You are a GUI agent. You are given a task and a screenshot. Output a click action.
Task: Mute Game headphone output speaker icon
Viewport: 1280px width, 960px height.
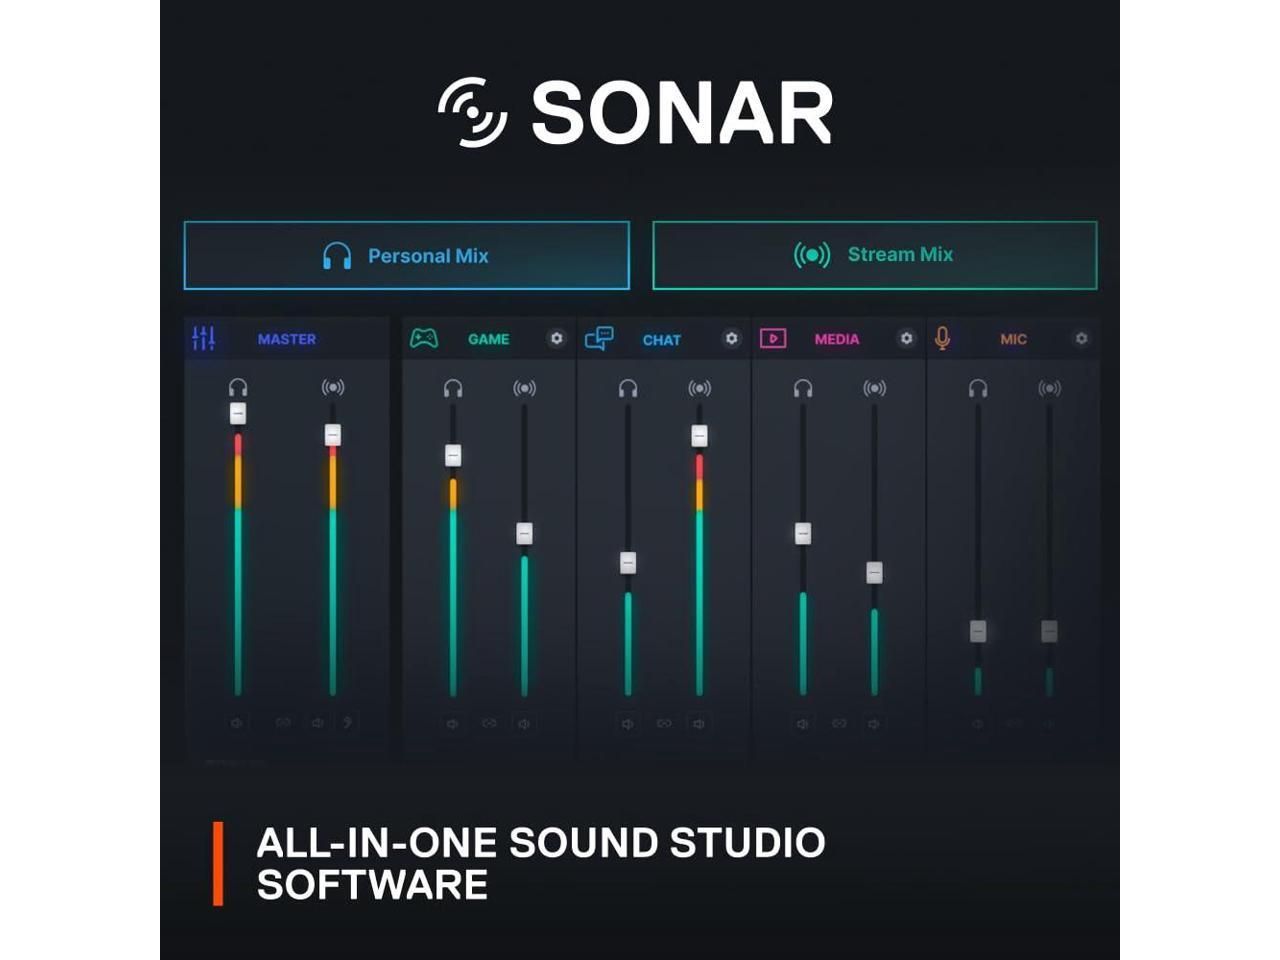pyautogui.click(x=453, y=723)
